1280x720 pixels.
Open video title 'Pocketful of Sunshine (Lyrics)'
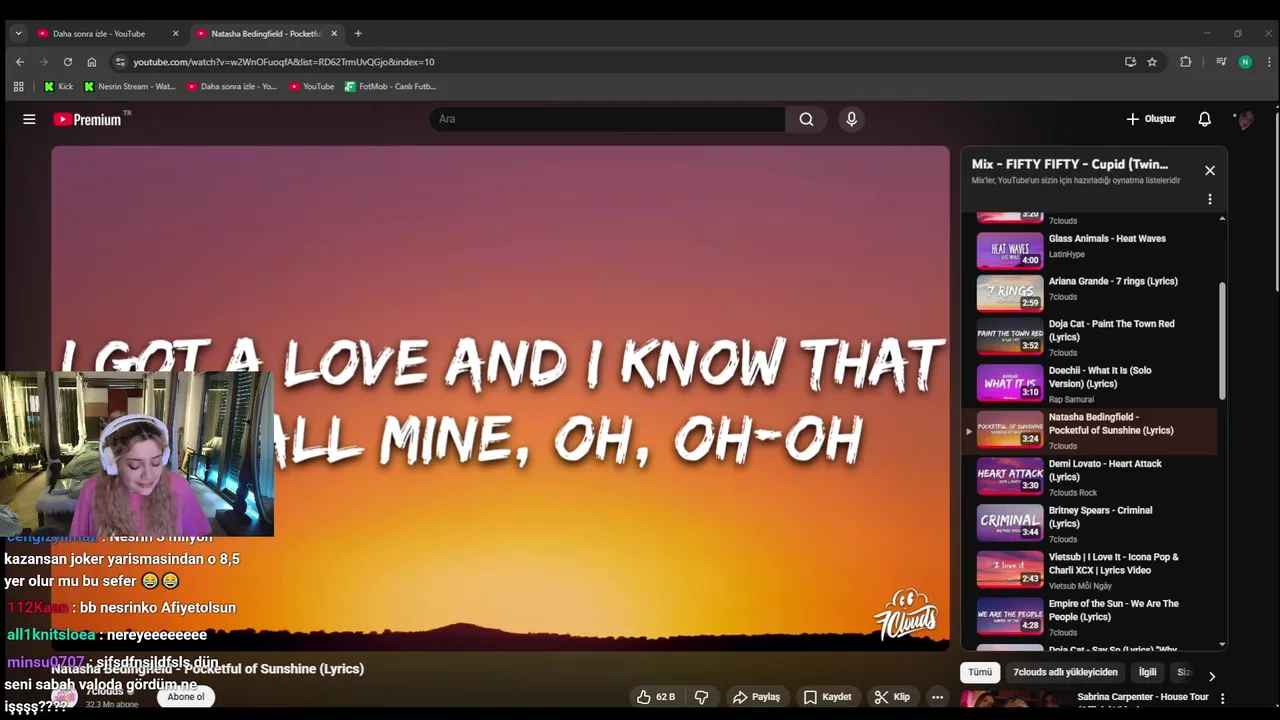[x=207, y=669]
